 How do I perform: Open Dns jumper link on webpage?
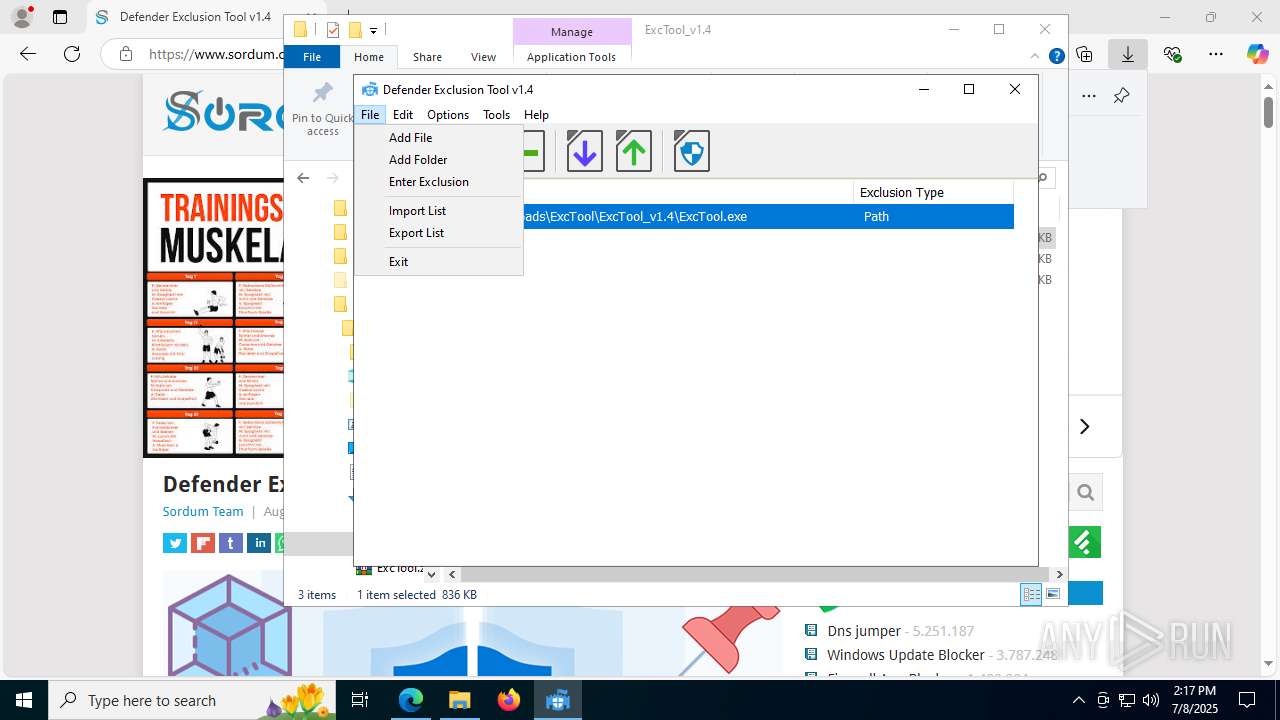point(864,631)
